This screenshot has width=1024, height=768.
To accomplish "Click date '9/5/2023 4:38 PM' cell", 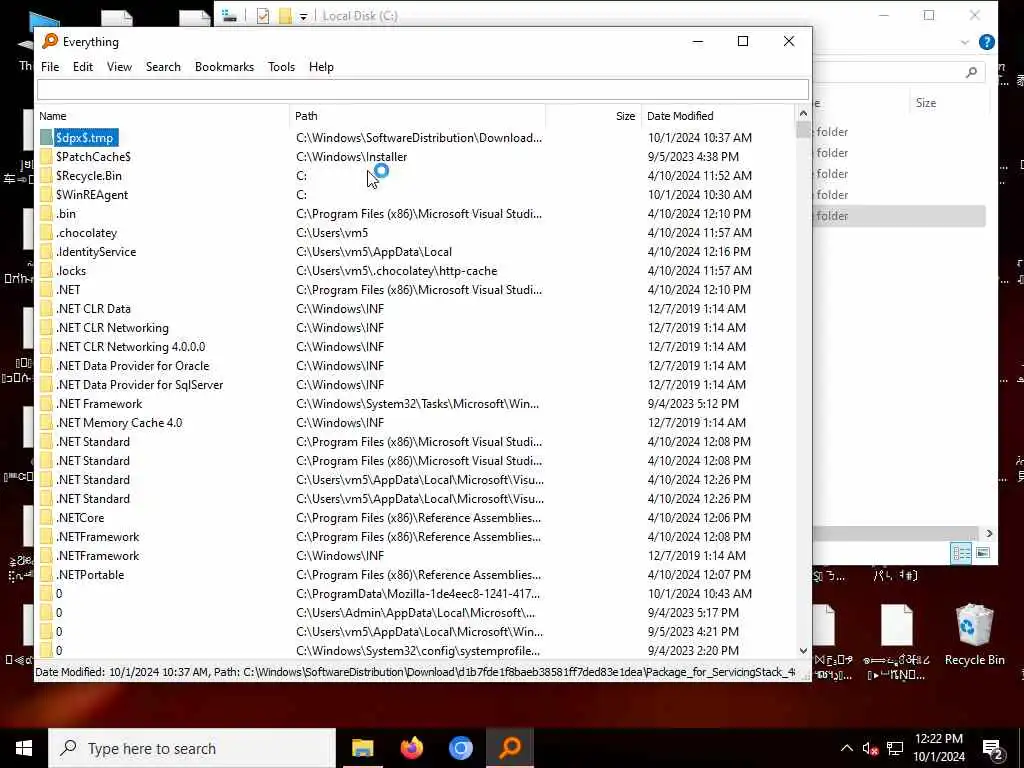I will 693,157.
